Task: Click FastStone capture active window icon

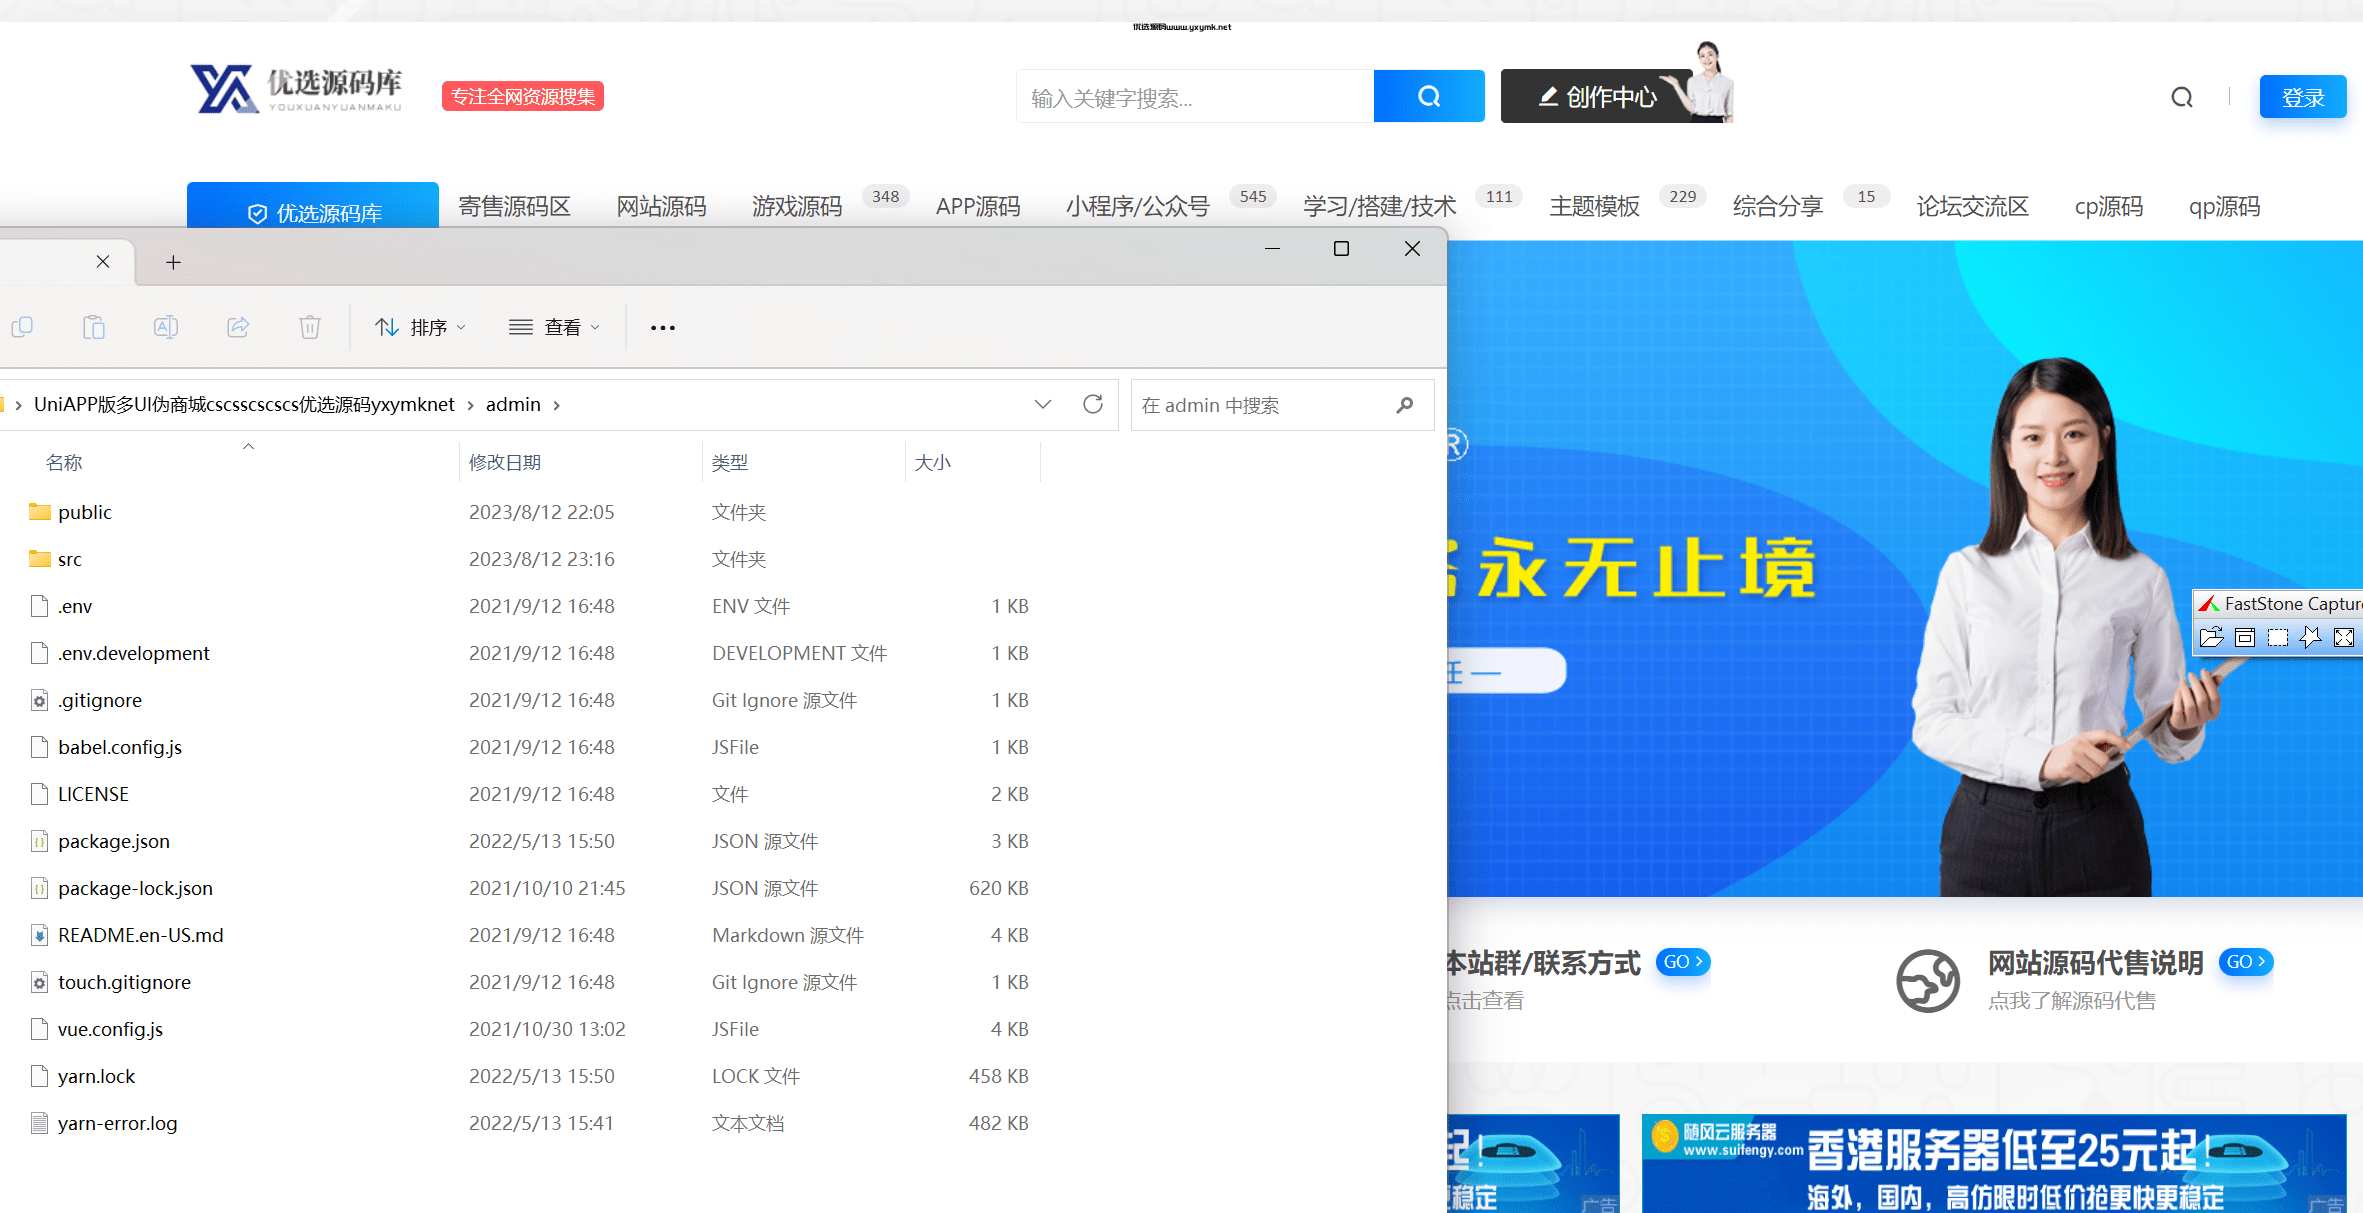Action: click(x=2245, y=637)
